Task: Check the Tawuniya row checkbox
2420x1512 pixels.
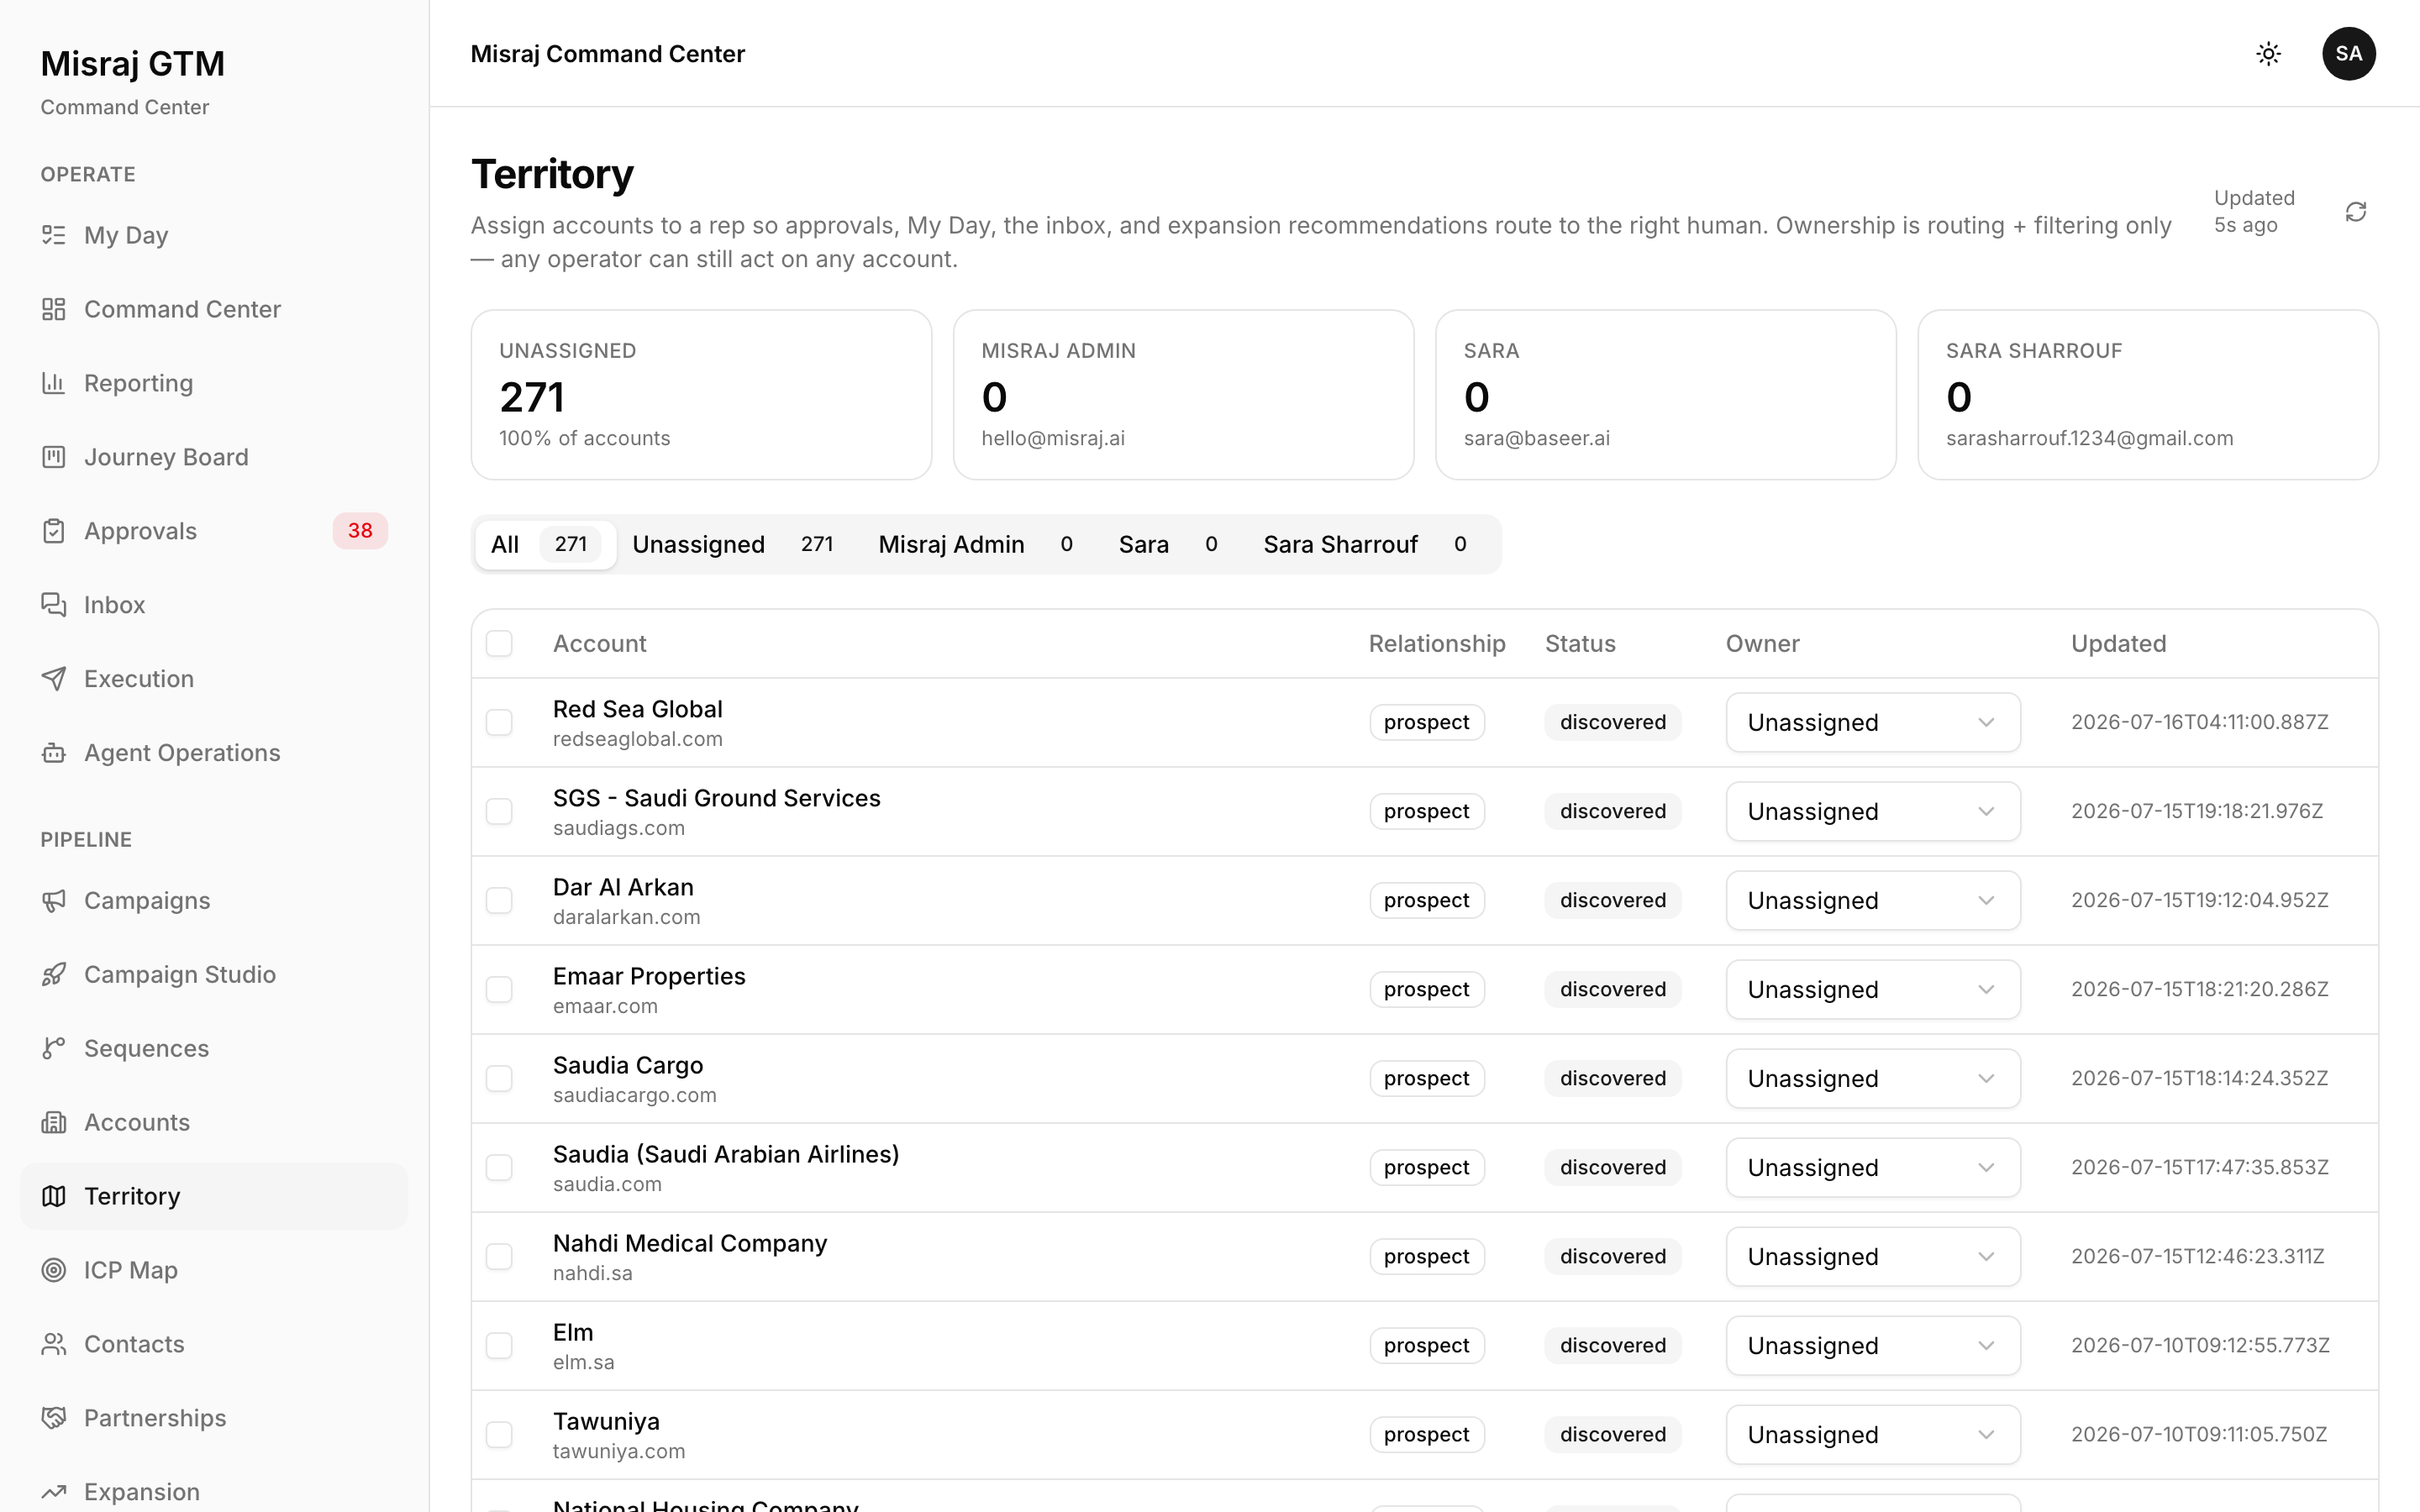Action: [499, 1435]
